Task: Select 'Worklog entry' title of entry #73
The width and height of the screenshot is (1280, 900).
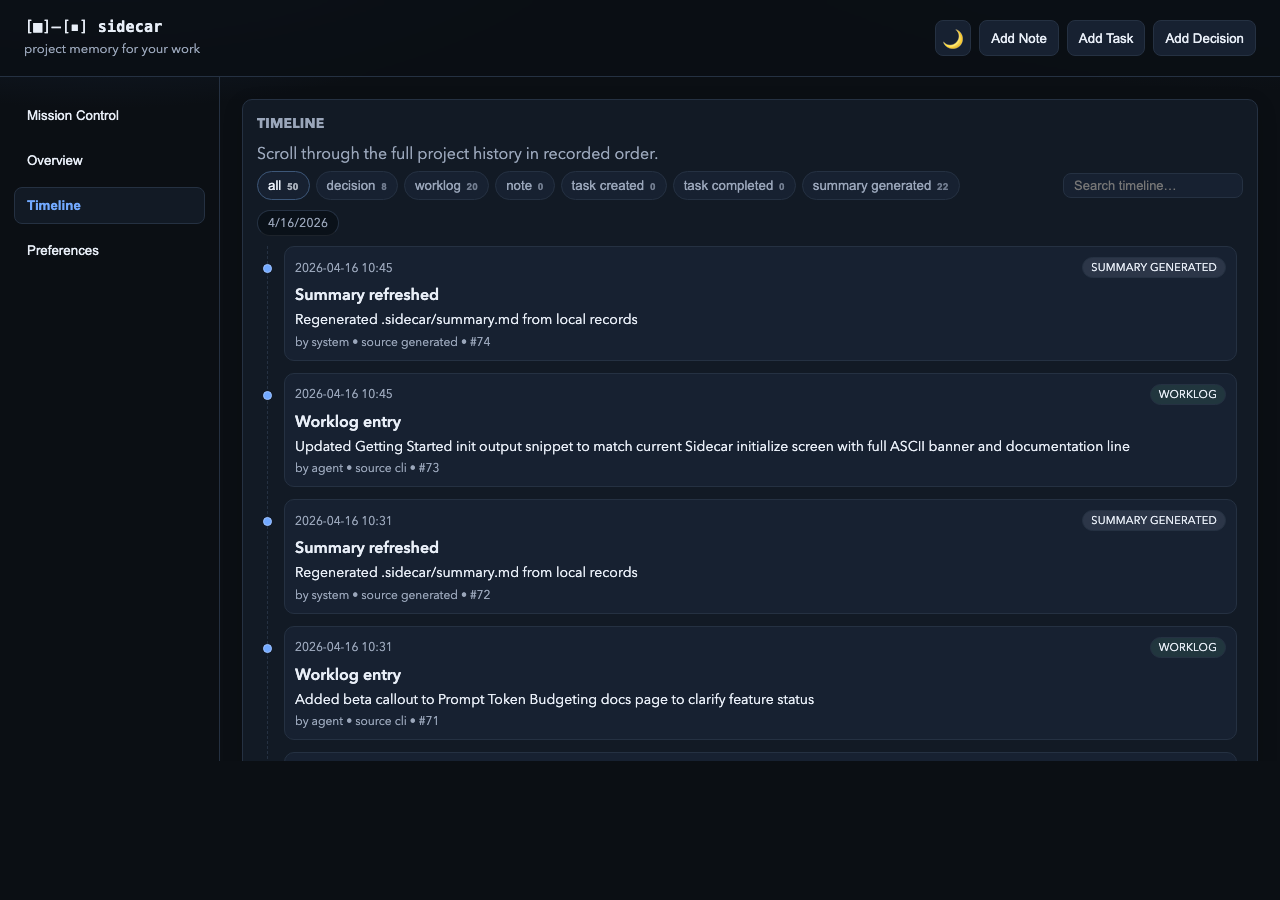Action: [x=348, y=422]
